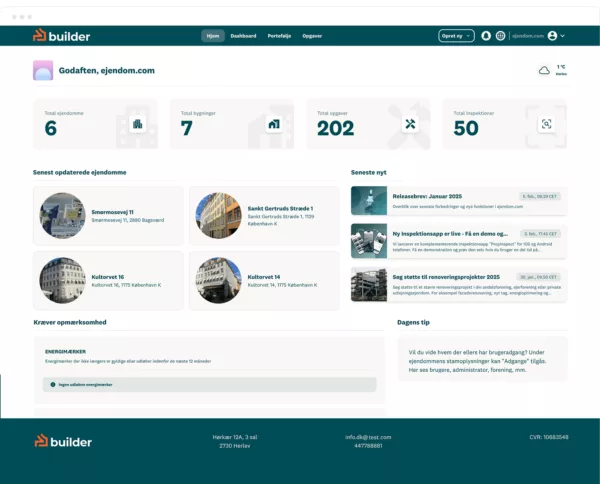Click the tools icon in Total opgaver card
The height and width of the screenshot is (484, 600).
pos(410,124)
